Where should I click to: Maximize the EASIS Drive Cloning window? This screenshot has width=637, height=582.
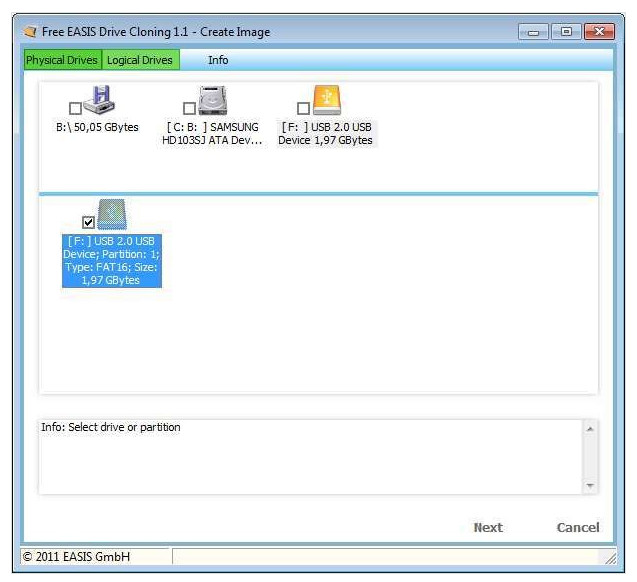(566, 32)
